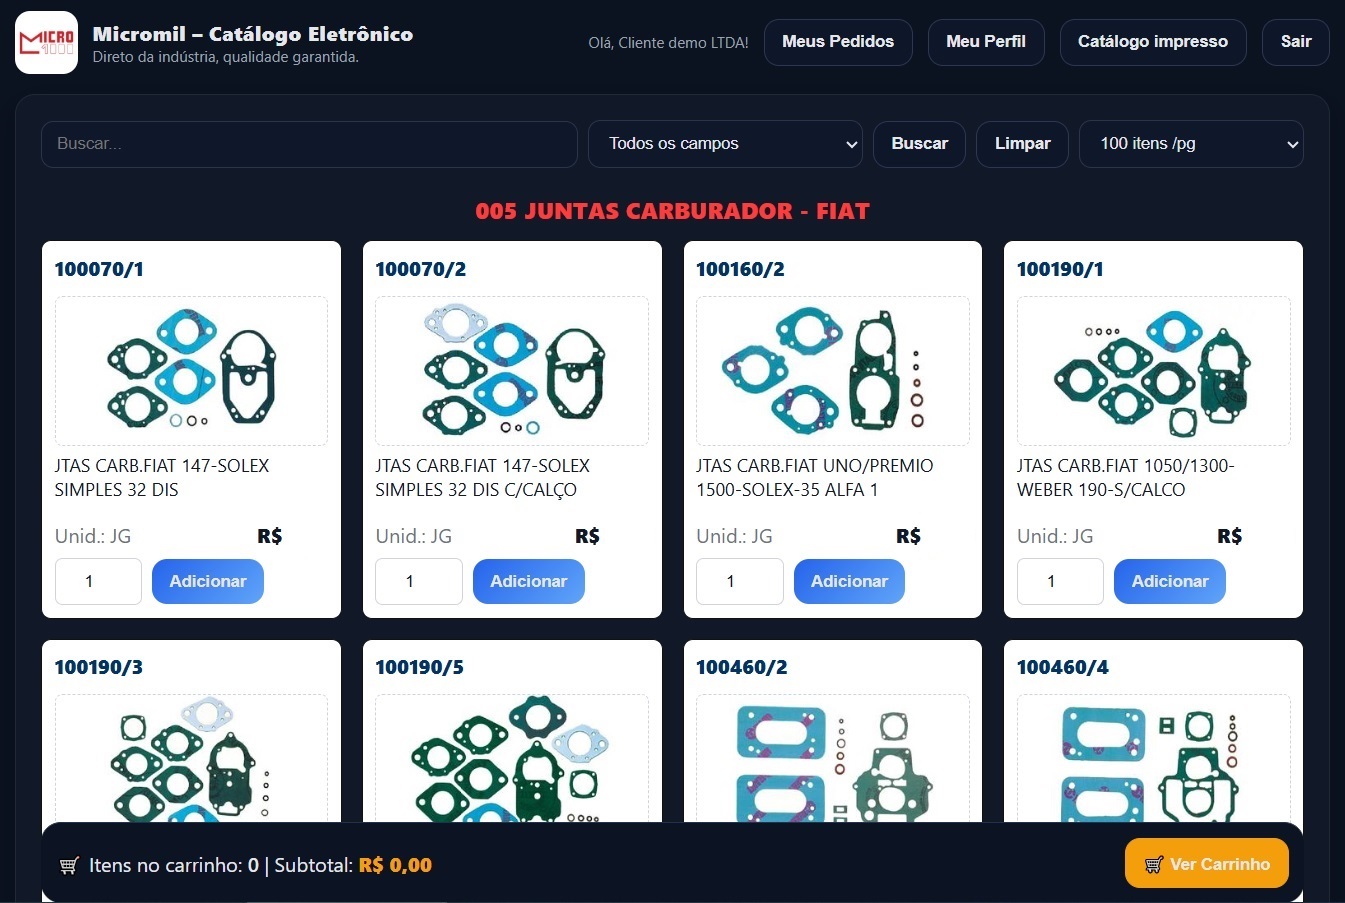Add item 100070/2 to cart

[x=529, y=582]
